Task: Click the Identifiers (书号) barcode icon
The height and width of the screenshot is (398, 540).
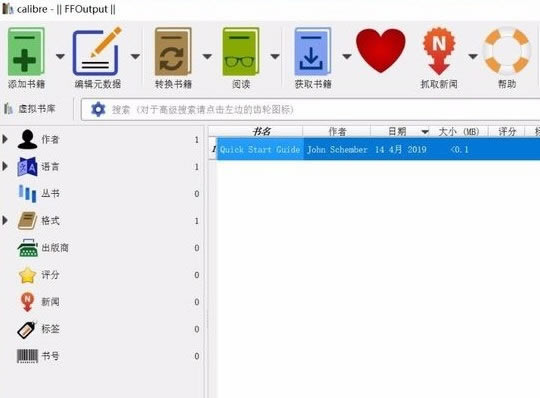Action: point(27,356)
